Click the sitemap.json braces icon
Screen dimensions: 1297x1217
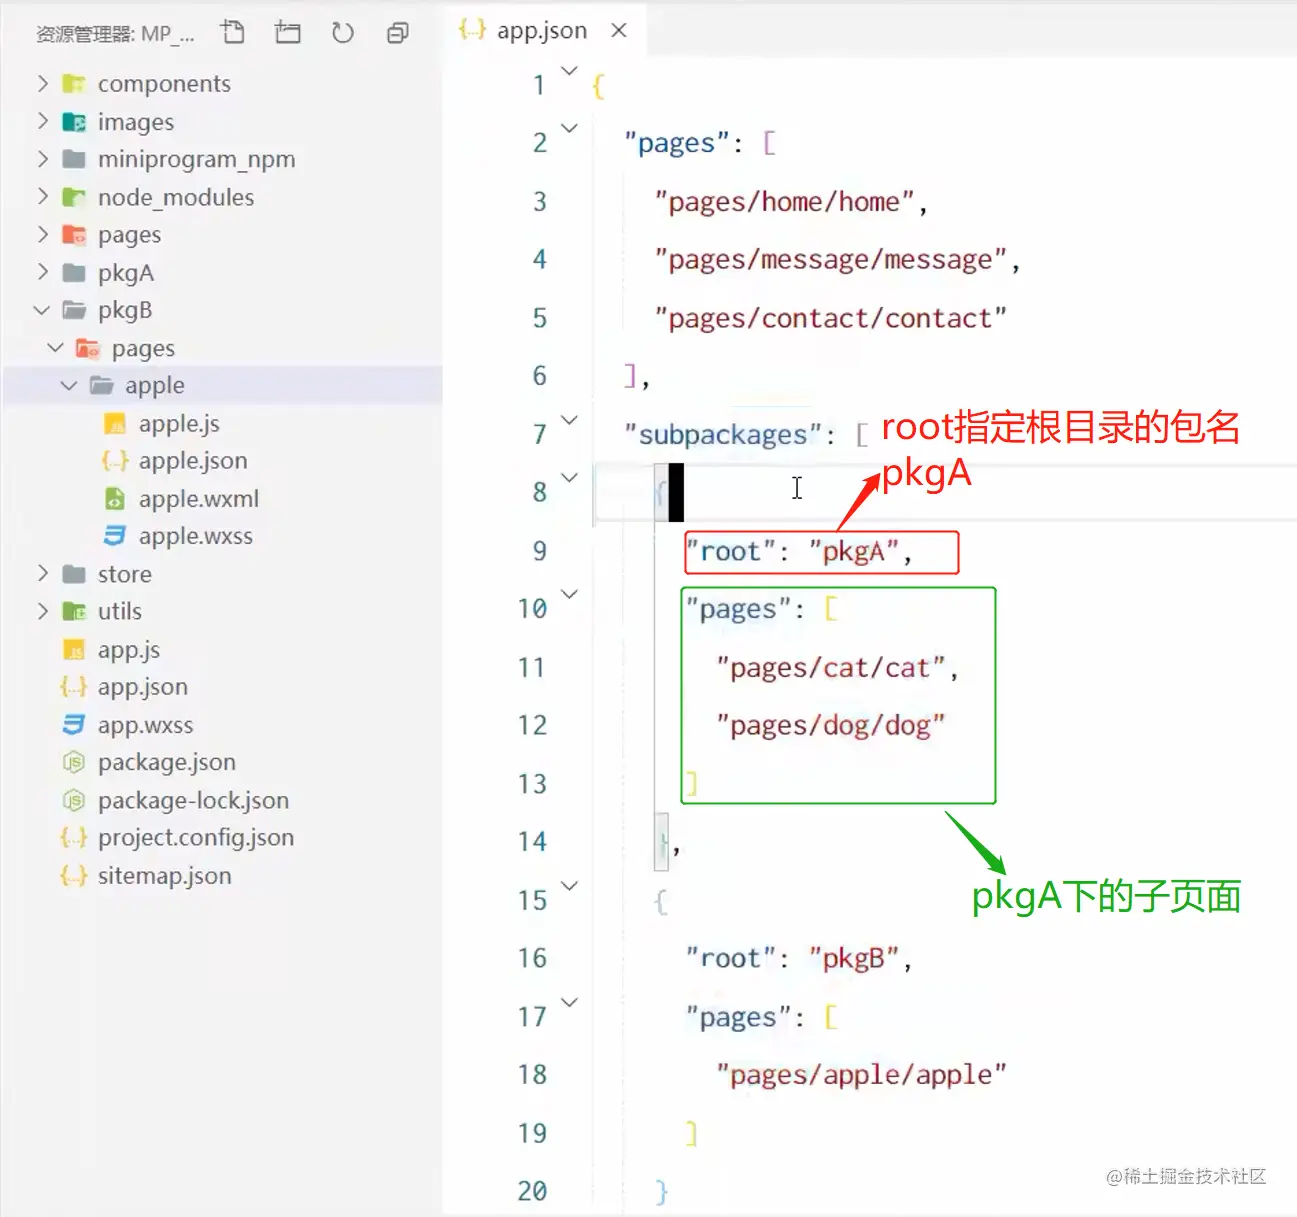click(74, 875)
